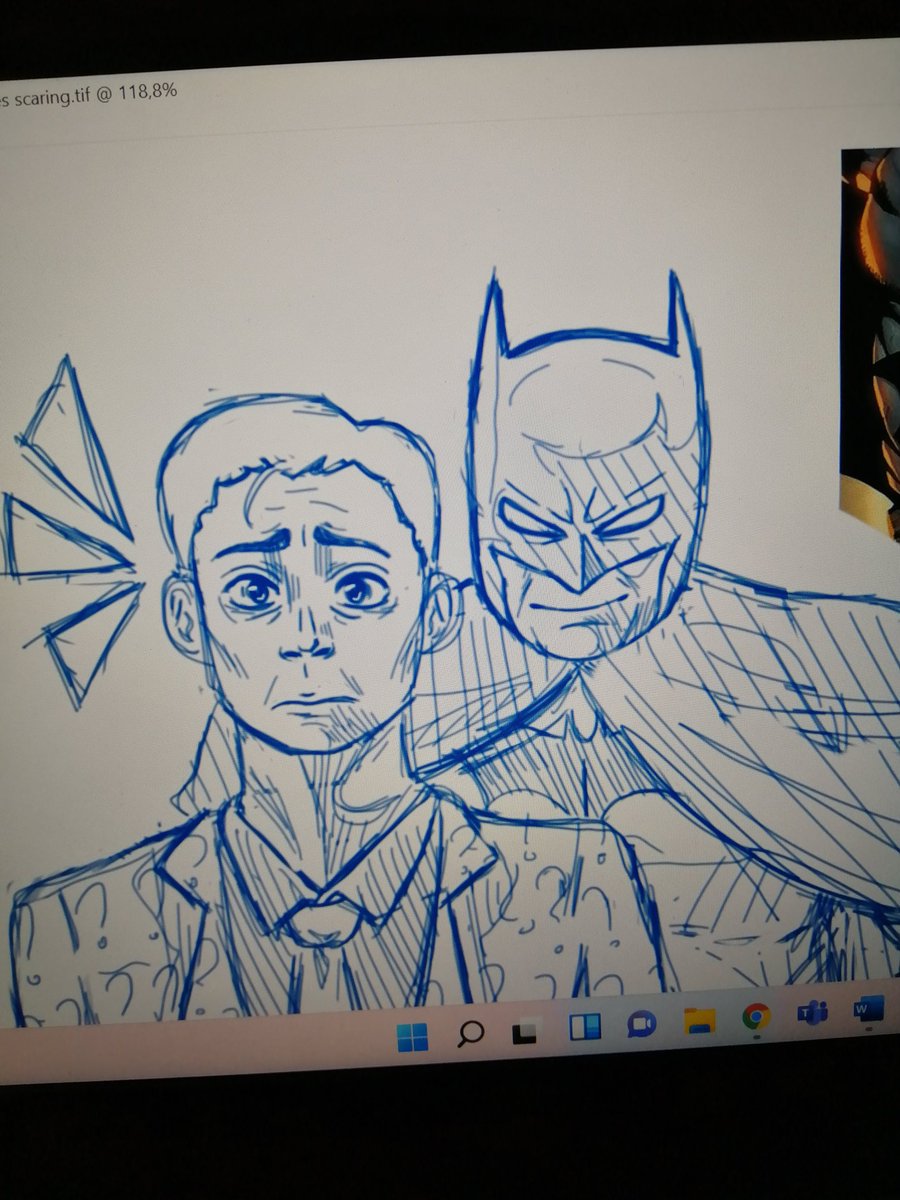Select the dark app icon beside Search
This screenshot has height=1200, width=900.
[x=524, y=1030]
